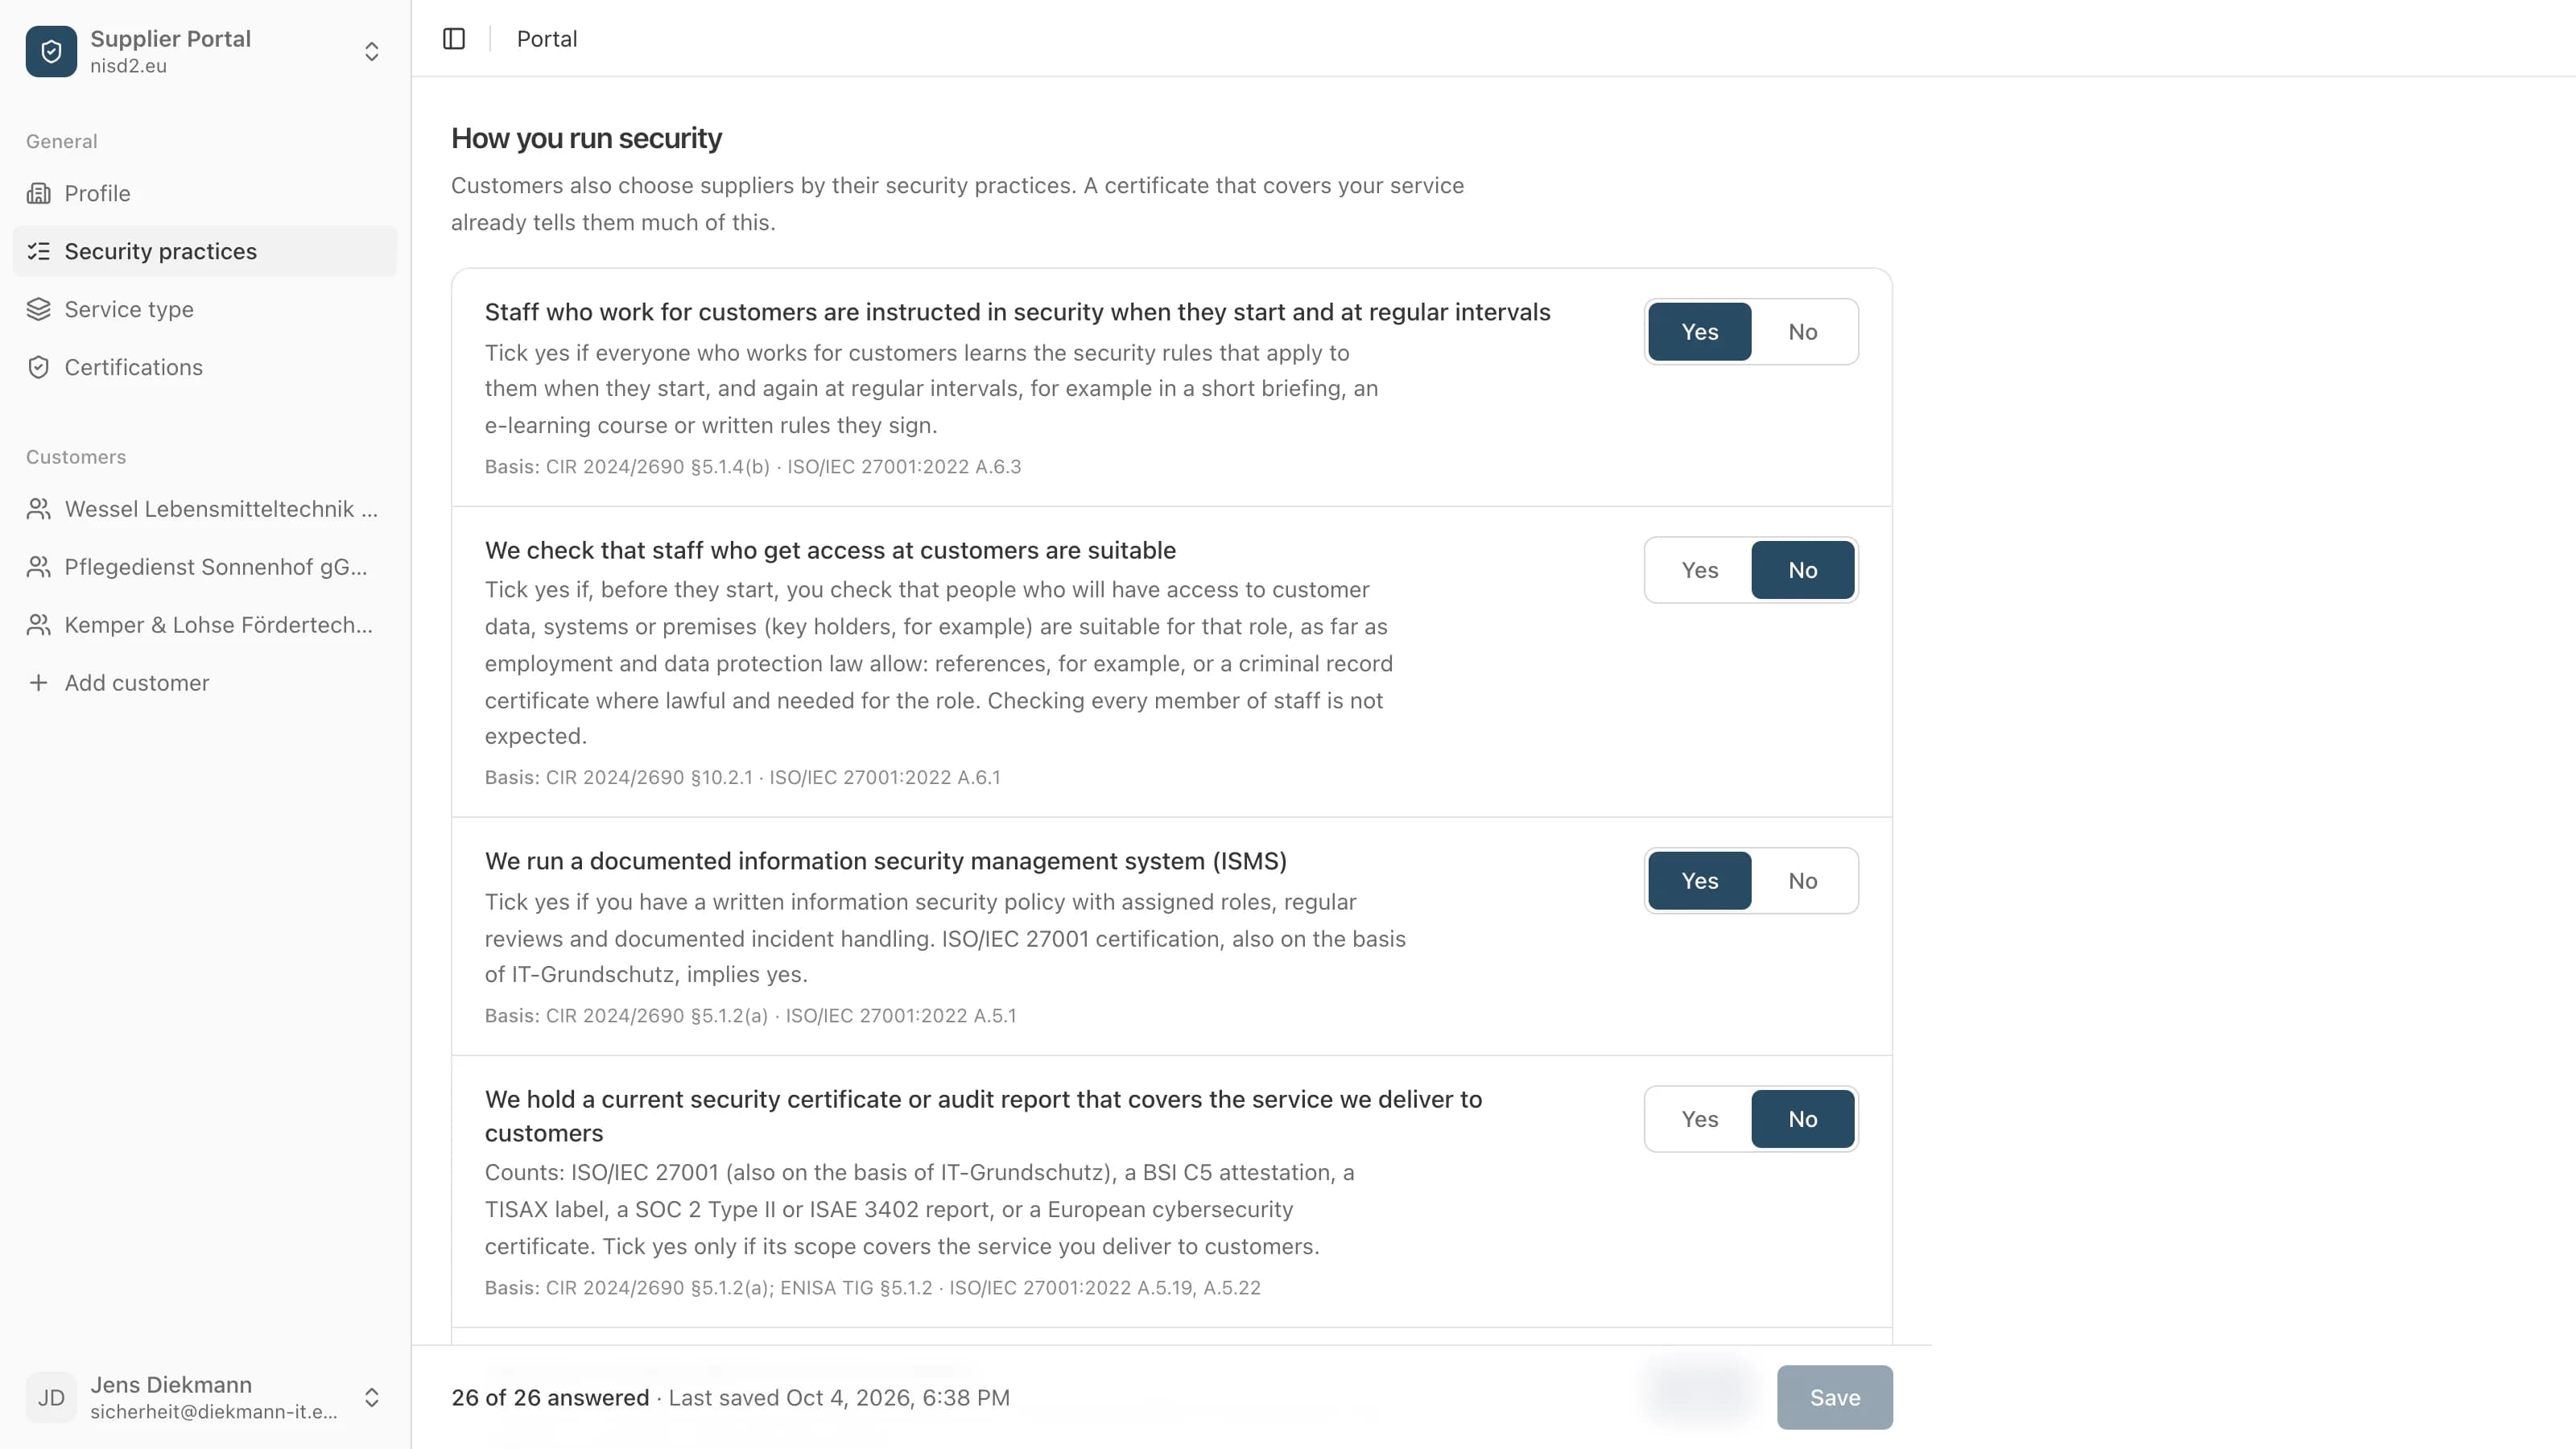Click the Certifications shield icon
2576x1449 pixels.
point(38,367)
